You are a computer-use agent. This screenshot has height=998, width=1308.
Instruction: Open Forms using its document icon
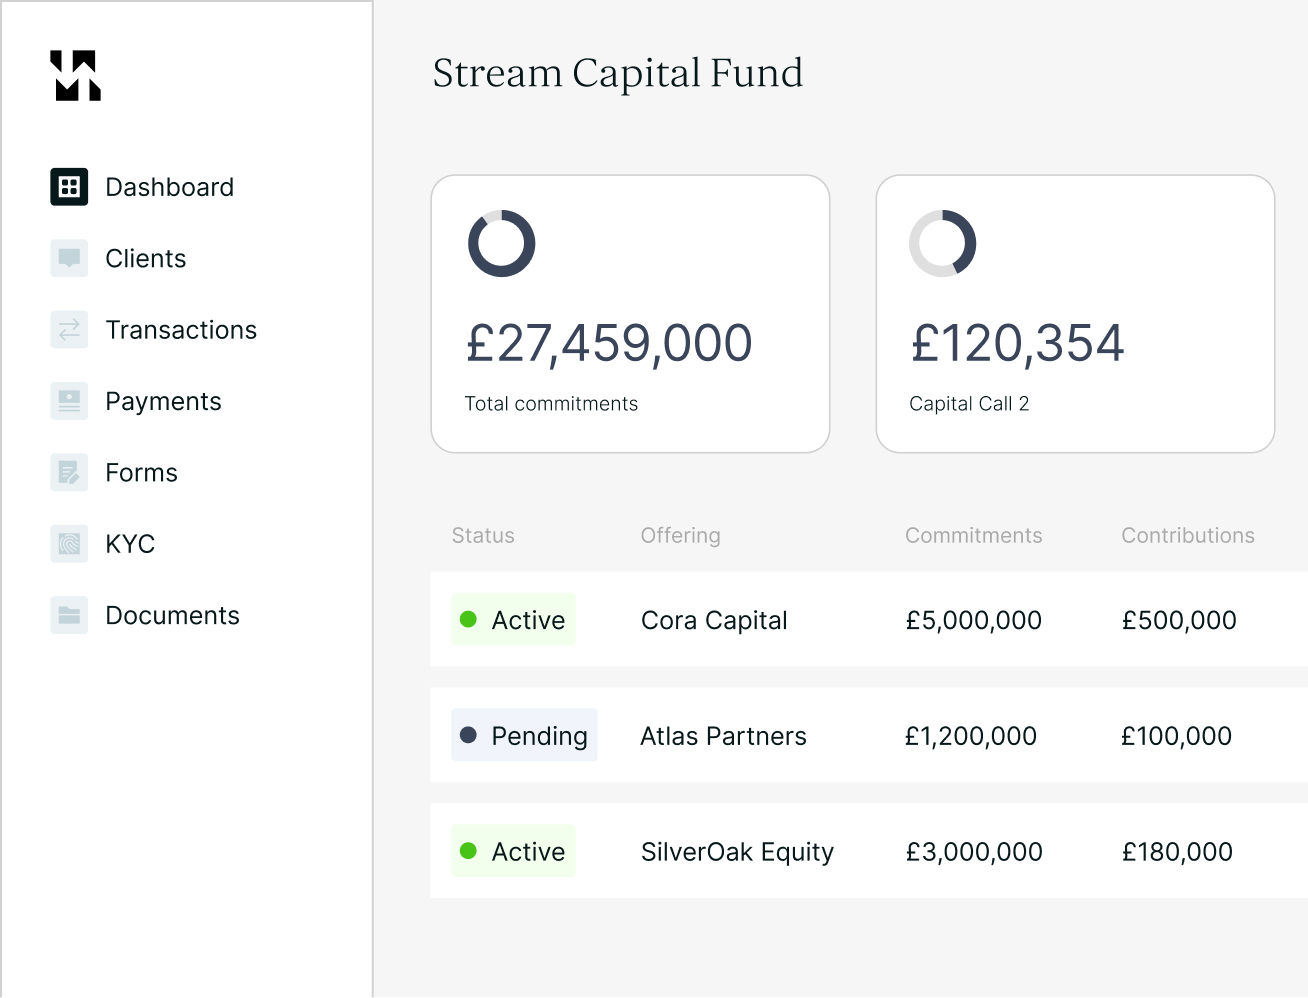(x=68, y=472)
